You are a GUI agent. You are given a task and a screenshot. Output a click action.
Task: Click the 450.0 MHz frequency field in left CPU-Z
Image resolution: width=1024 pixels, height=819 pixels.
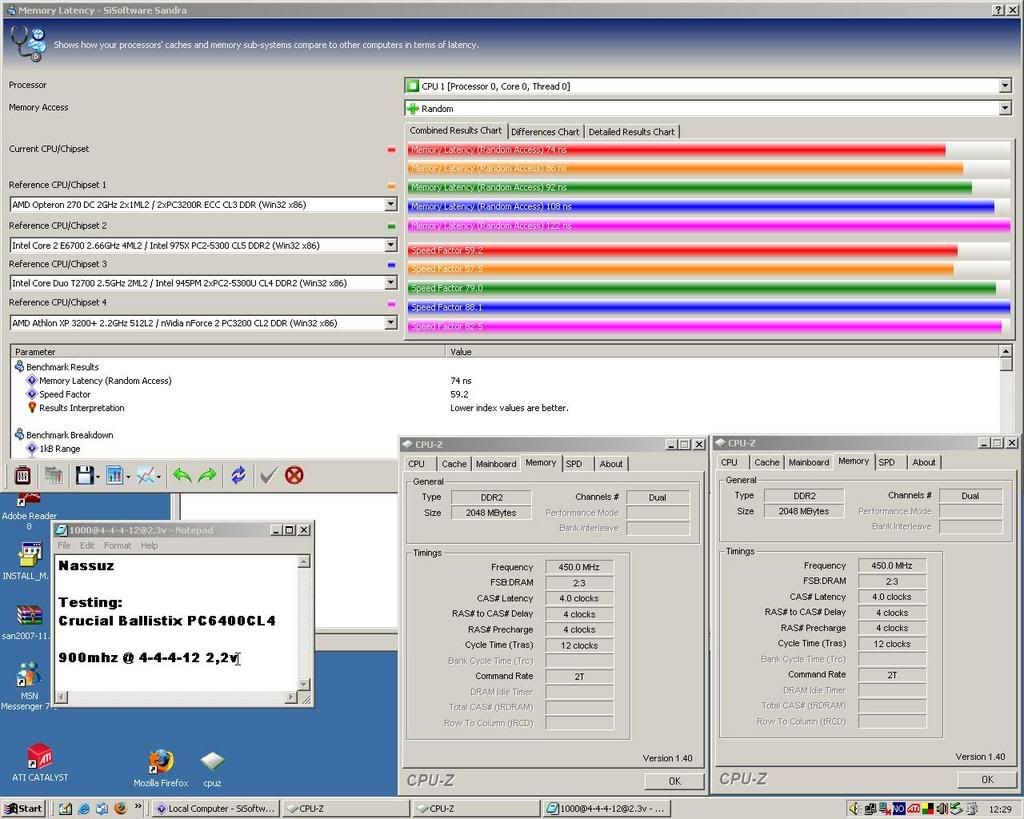coord(579,567)
